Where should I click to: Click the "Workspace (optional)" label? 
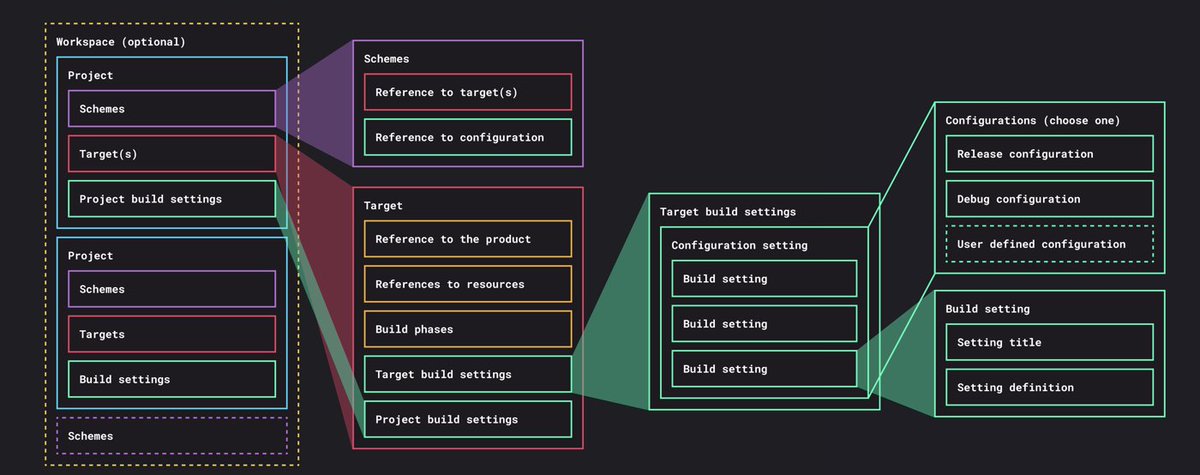(120, 42)
